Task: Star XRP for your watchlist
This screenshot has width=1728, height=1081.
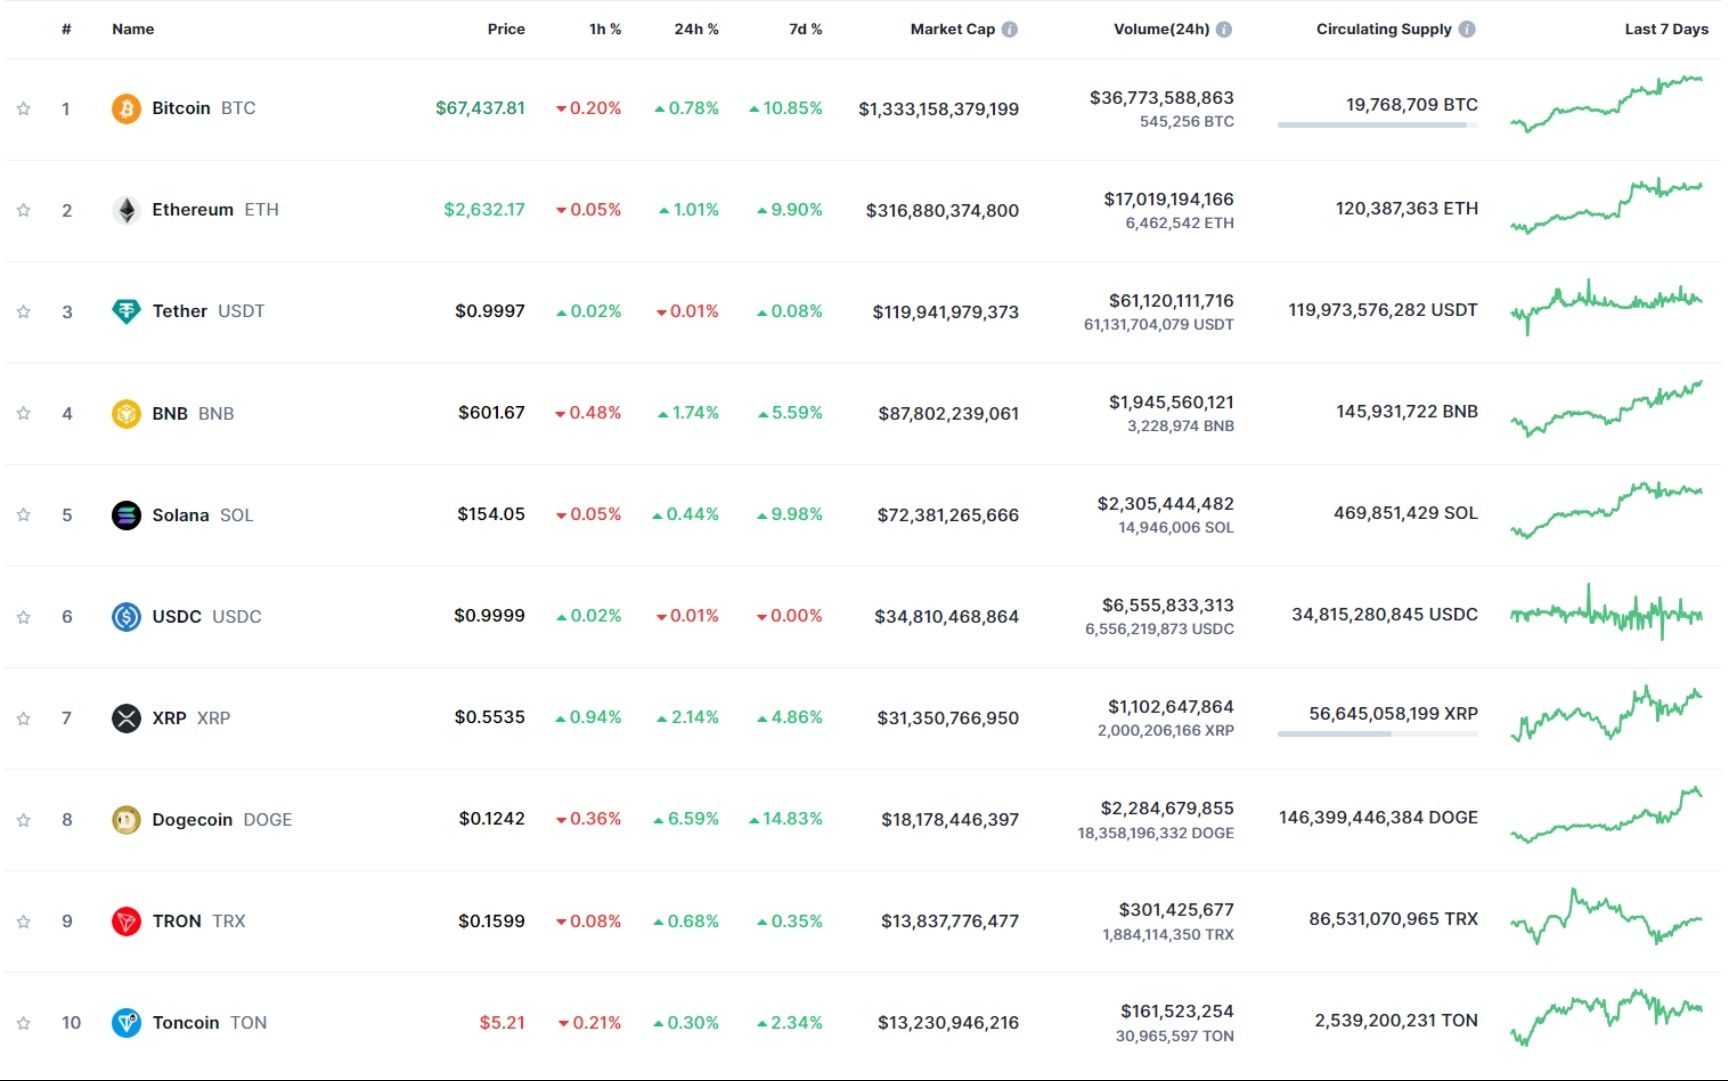Action: (x=22, y=717)
